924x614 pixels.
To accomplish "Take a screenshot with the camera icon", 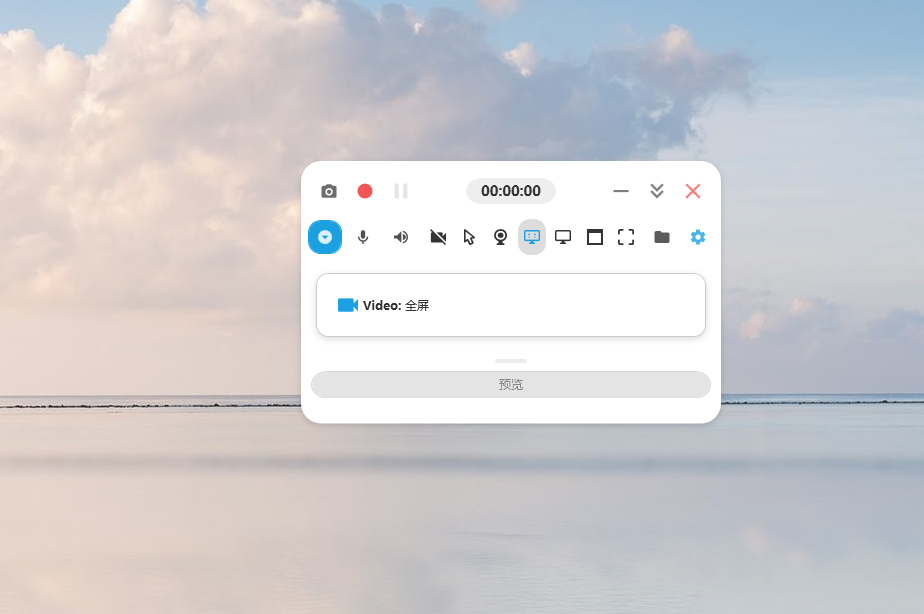I will pyautogui.click(x=329, y=191).
